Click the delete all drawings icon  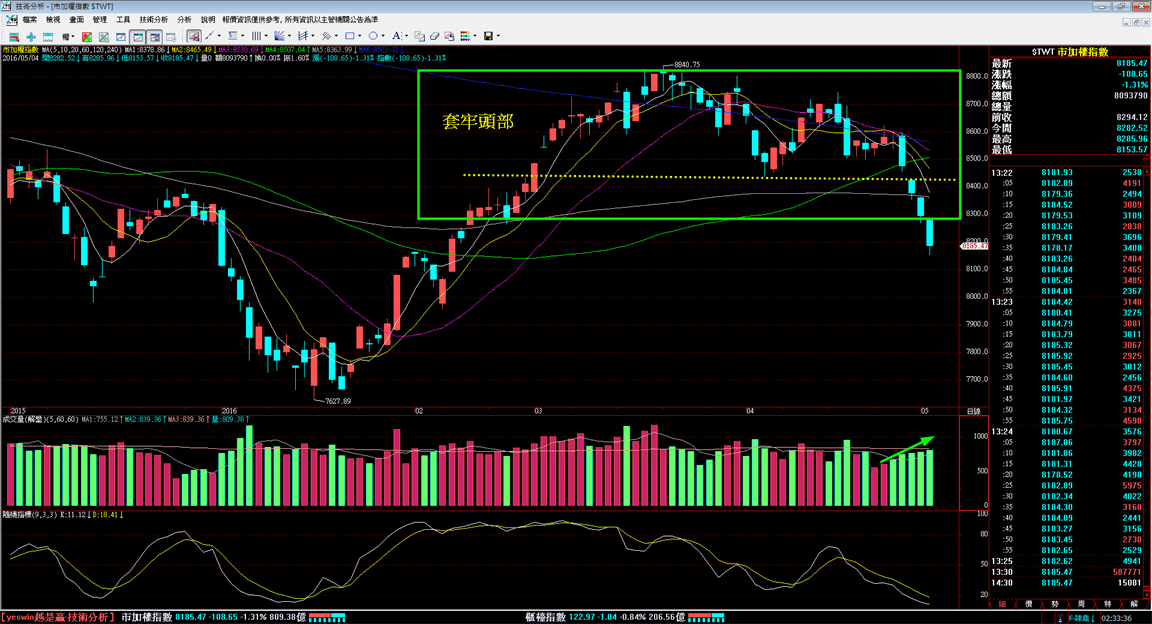pos(449,36)
